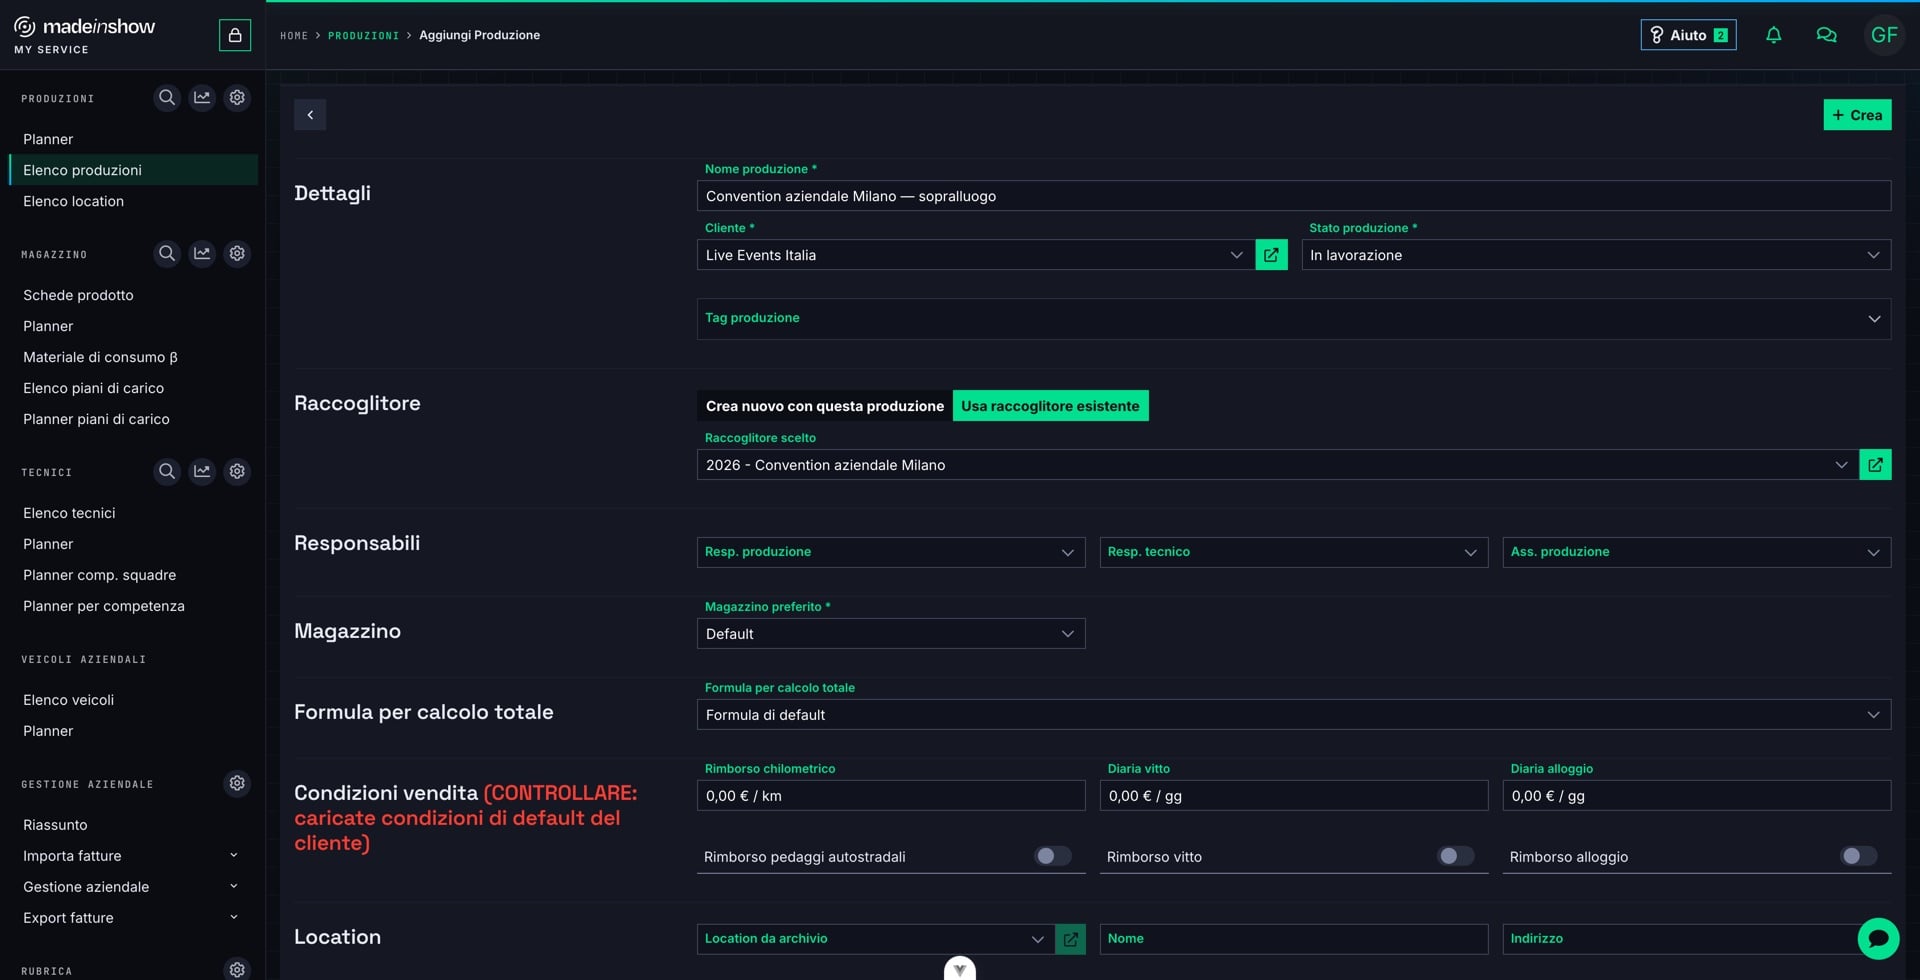Edit the Nome produzione field

pos(1293,196)
